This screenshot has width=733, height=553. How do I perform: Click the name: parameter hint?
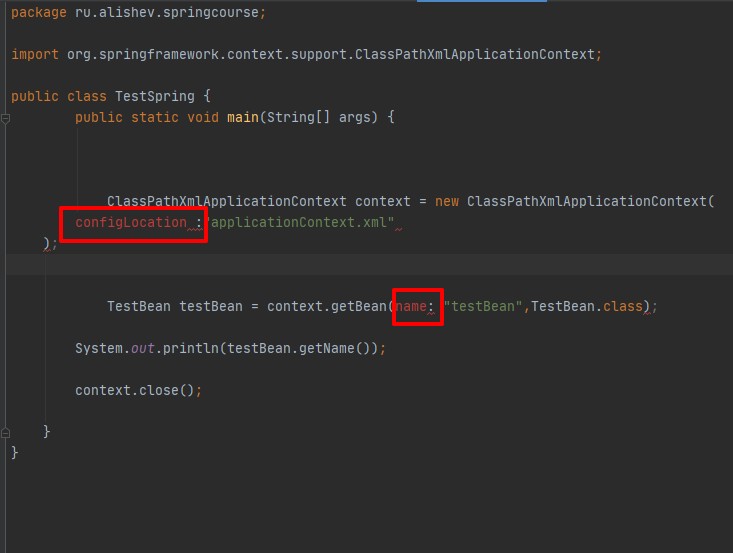pos(415,307)
